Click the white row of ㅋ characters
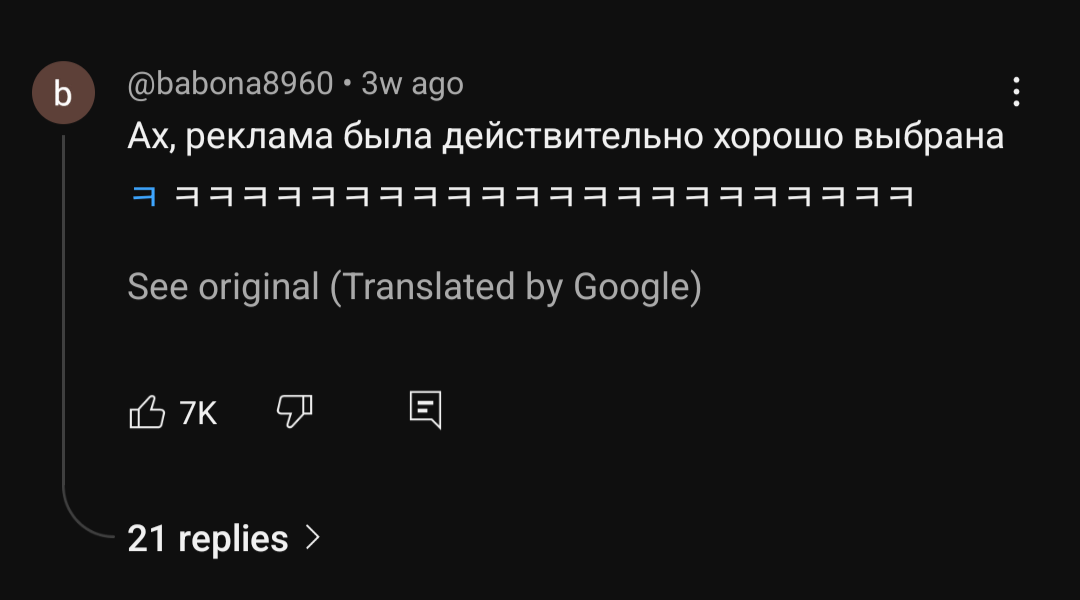 click(x=545, y=195)
